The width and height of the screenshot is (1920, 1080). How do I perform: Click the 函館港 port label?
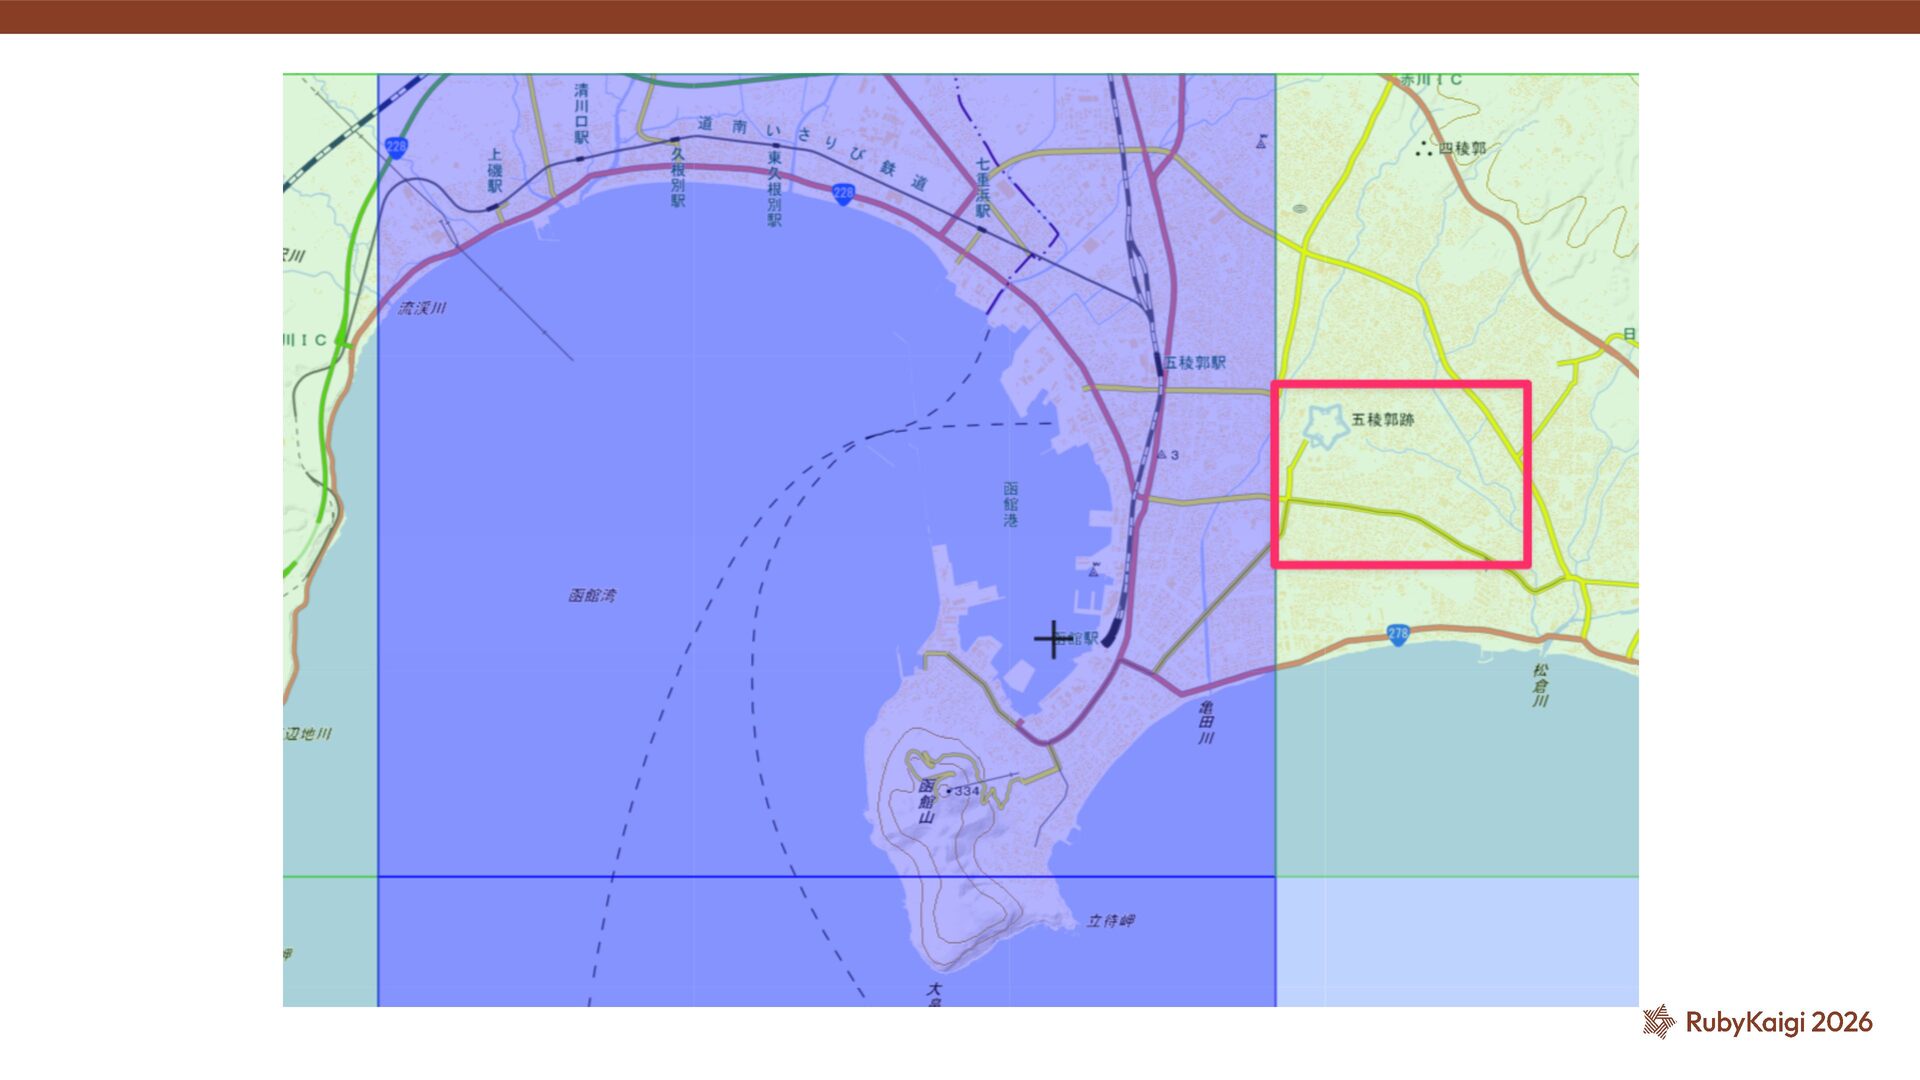pyautogui.click(x=1011, y=504)
